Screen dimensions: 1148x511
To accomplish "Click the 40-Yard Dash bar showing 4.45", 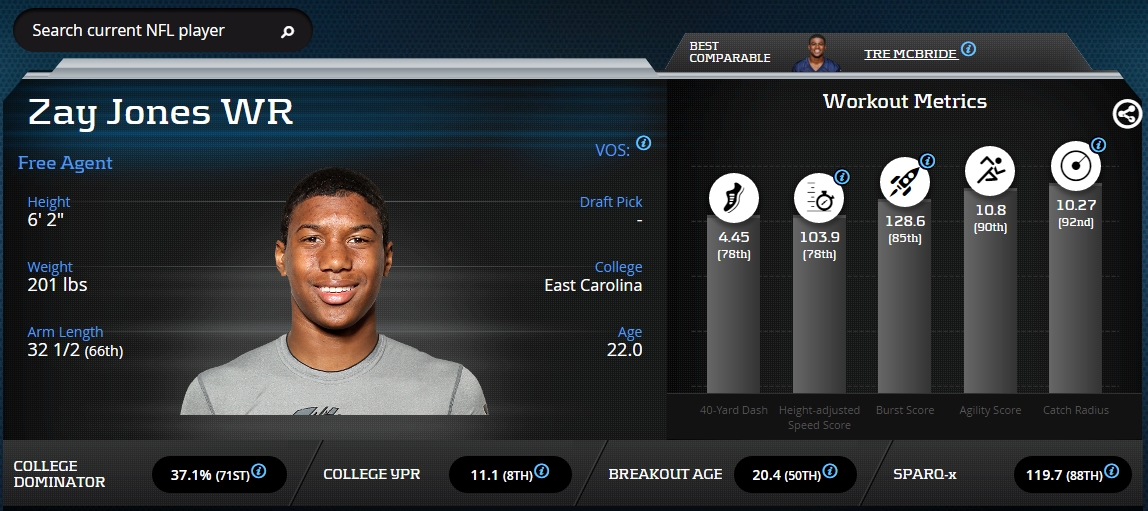I will click(x=734, y=305).
